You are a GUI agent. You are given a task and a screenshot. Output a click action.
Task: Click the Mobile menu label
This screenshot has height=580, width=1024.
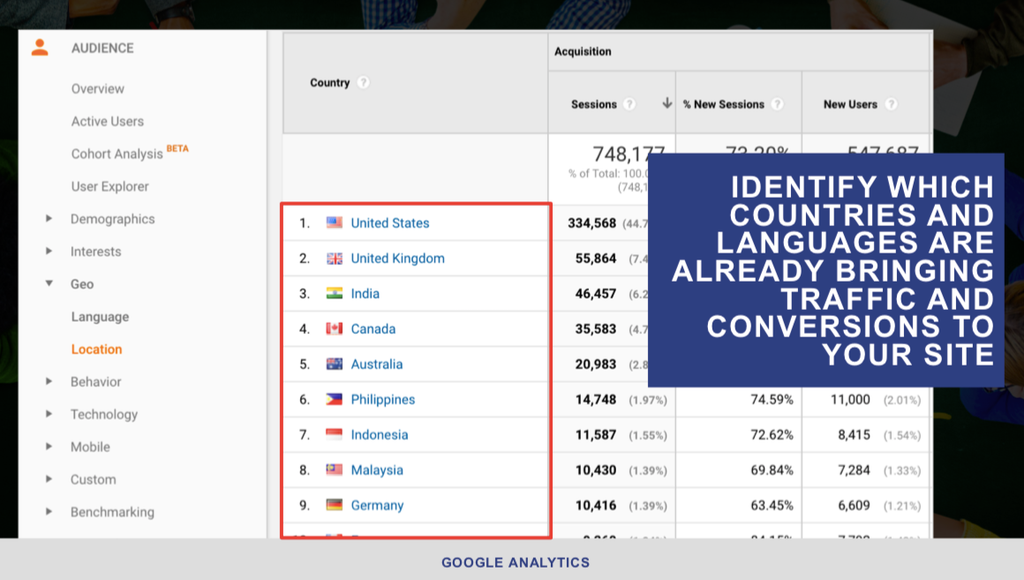tap(90, 447)
